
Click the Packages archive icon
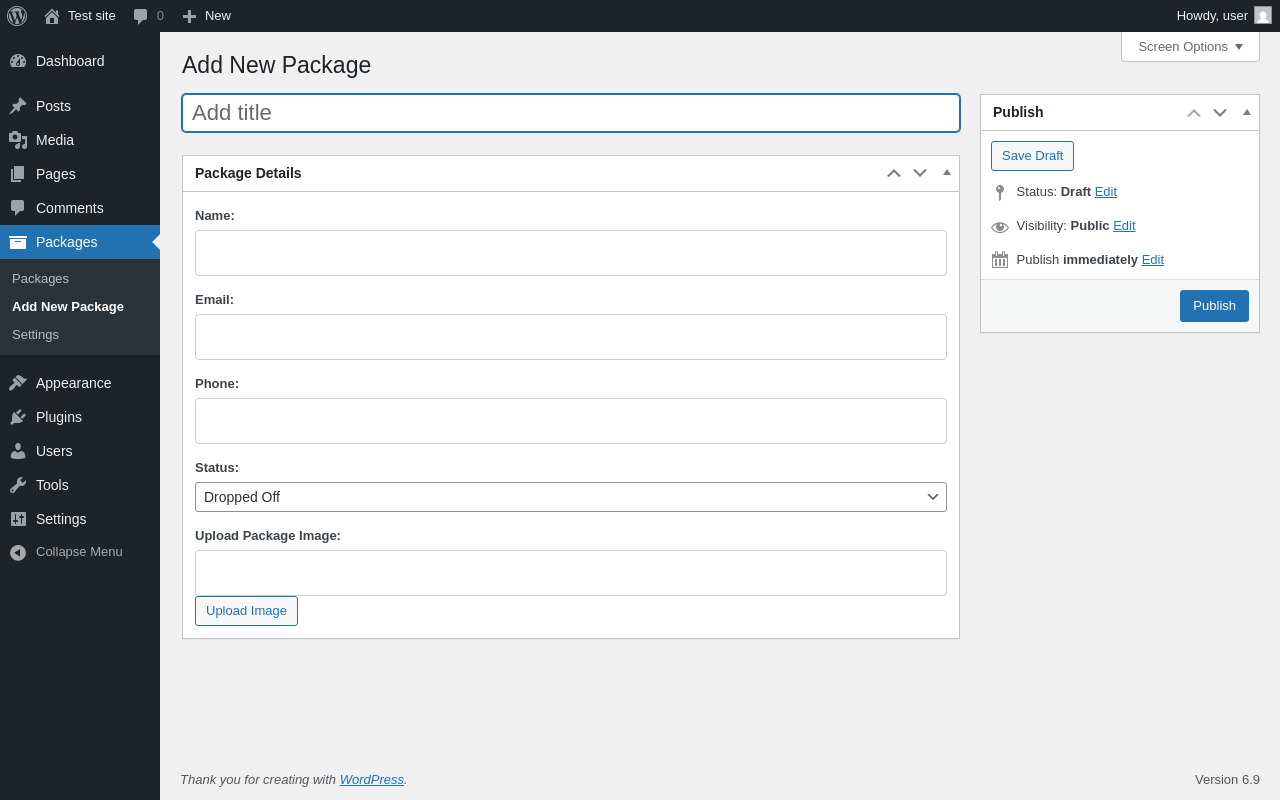18,242
